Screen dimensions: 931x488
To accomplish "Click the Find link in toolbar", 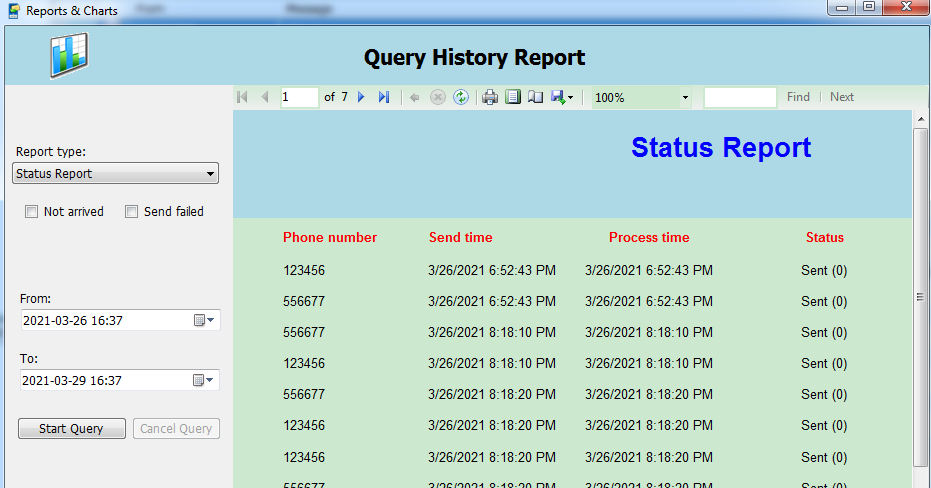I will pos(798,97).
